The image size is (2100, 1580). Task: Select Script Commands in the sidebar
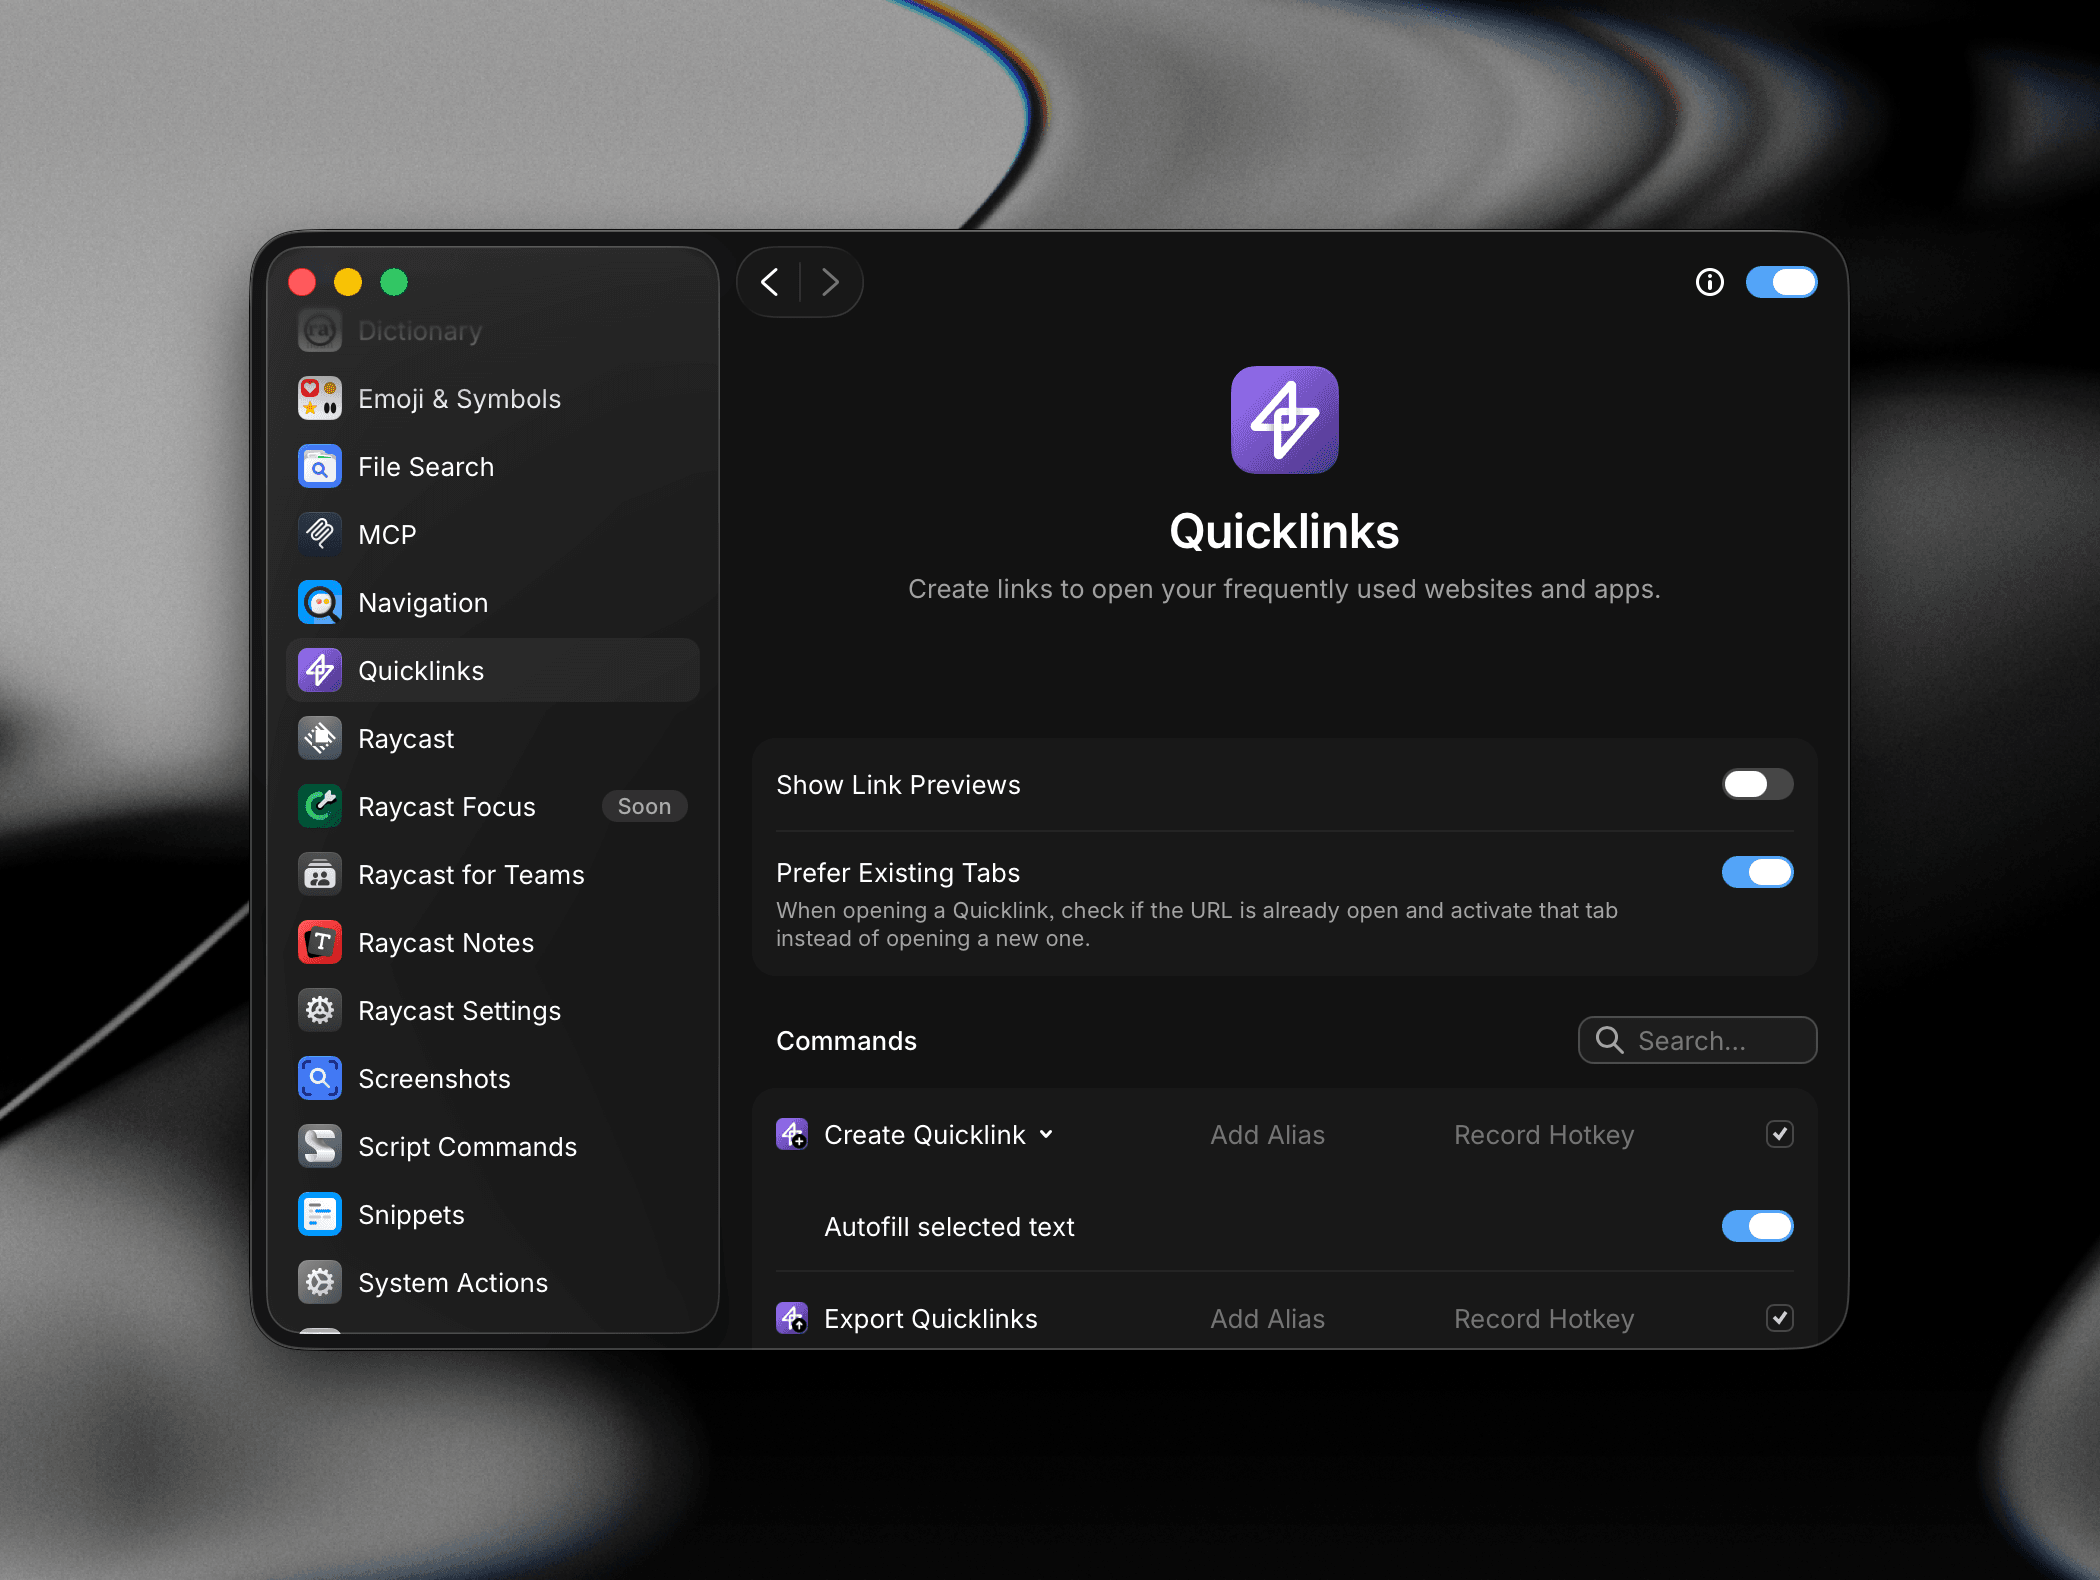[x=492, y=1147]
